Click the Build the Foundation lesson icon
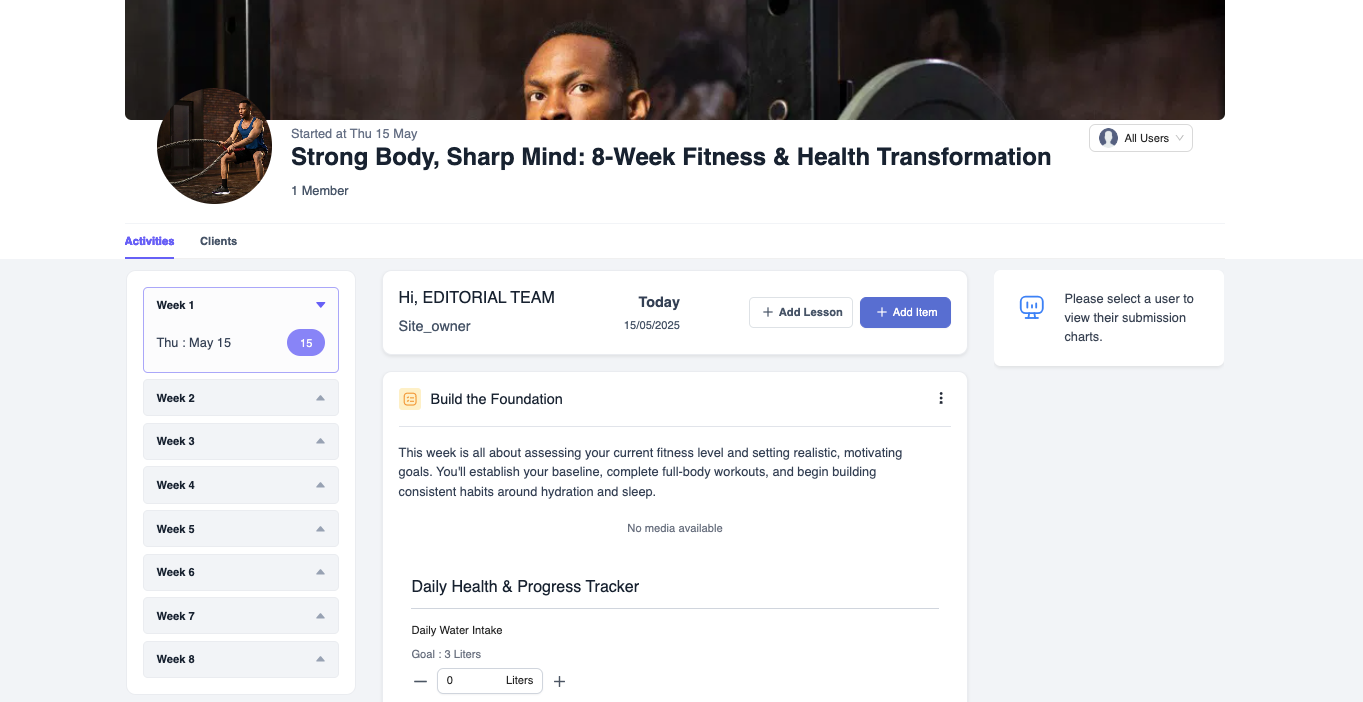 coord(410,399)
